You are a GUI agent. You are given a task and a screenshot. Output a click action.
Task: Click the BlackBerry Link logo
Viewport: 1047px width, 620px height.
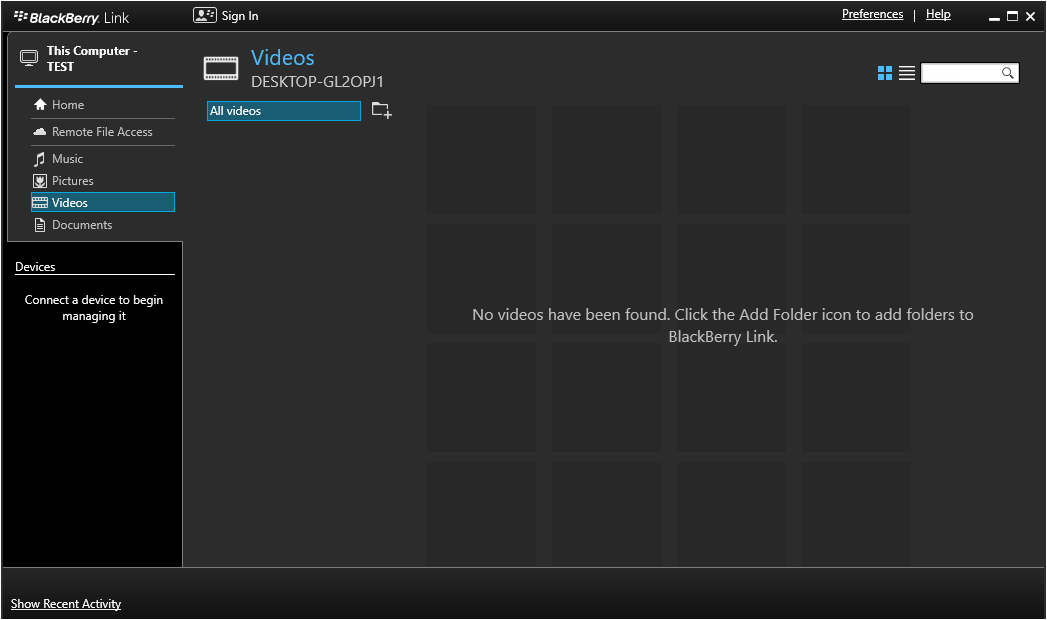72,17
